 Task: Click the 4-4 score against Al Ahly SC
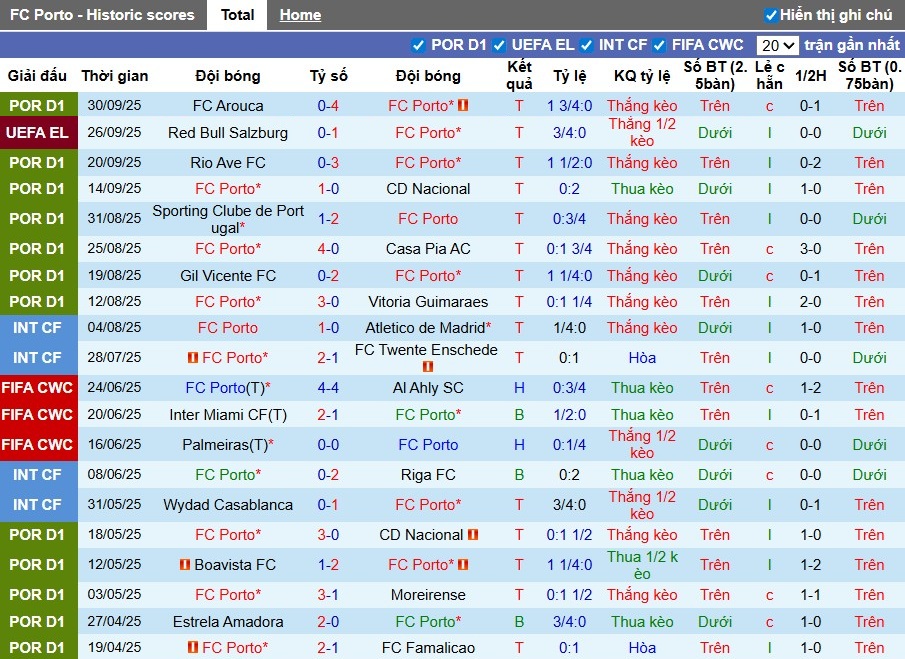point(328,388)
